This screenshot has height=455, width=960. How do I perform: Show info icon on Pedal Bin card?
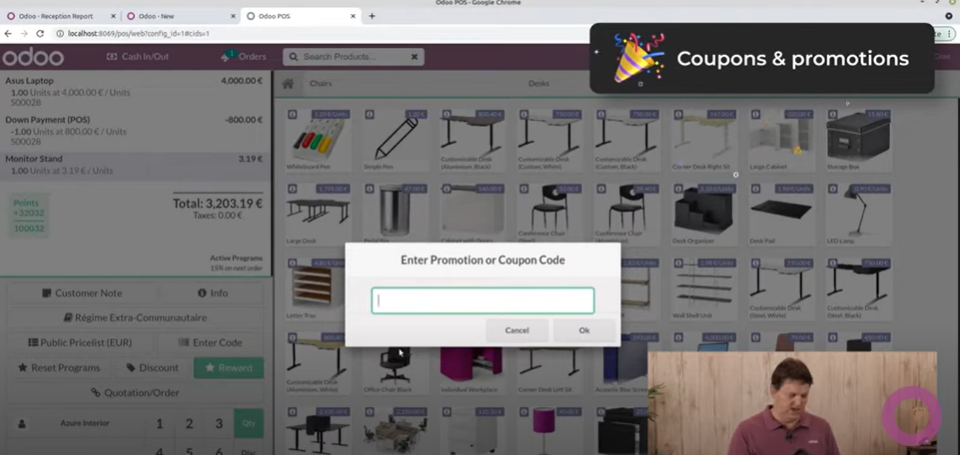[x=370, y=189]
